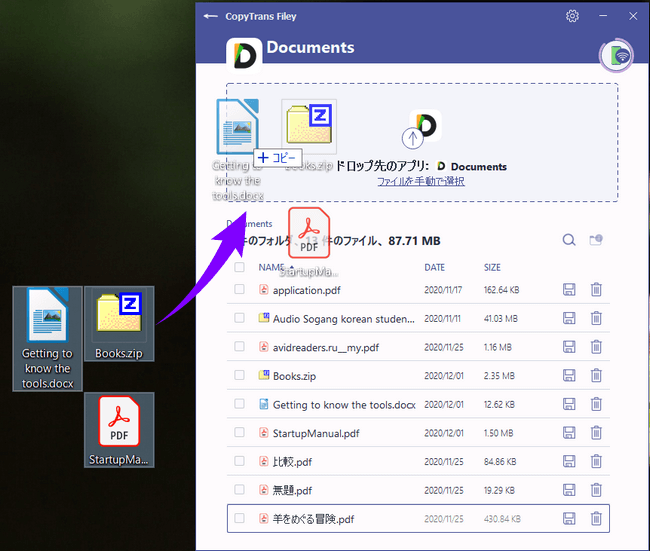This screenshot has height=551, width=650.
Task: Save Getting to know the tools.docx
Action: [569, 404]
